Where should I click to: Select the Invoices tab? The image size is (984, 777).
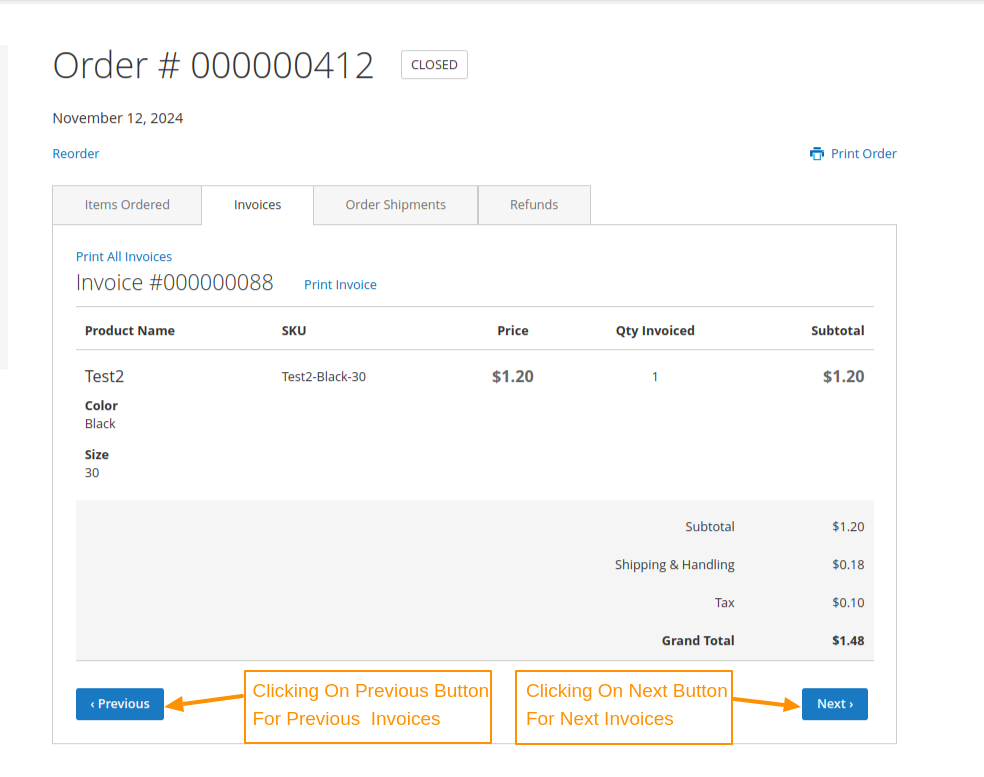click(x=257, y=205)
